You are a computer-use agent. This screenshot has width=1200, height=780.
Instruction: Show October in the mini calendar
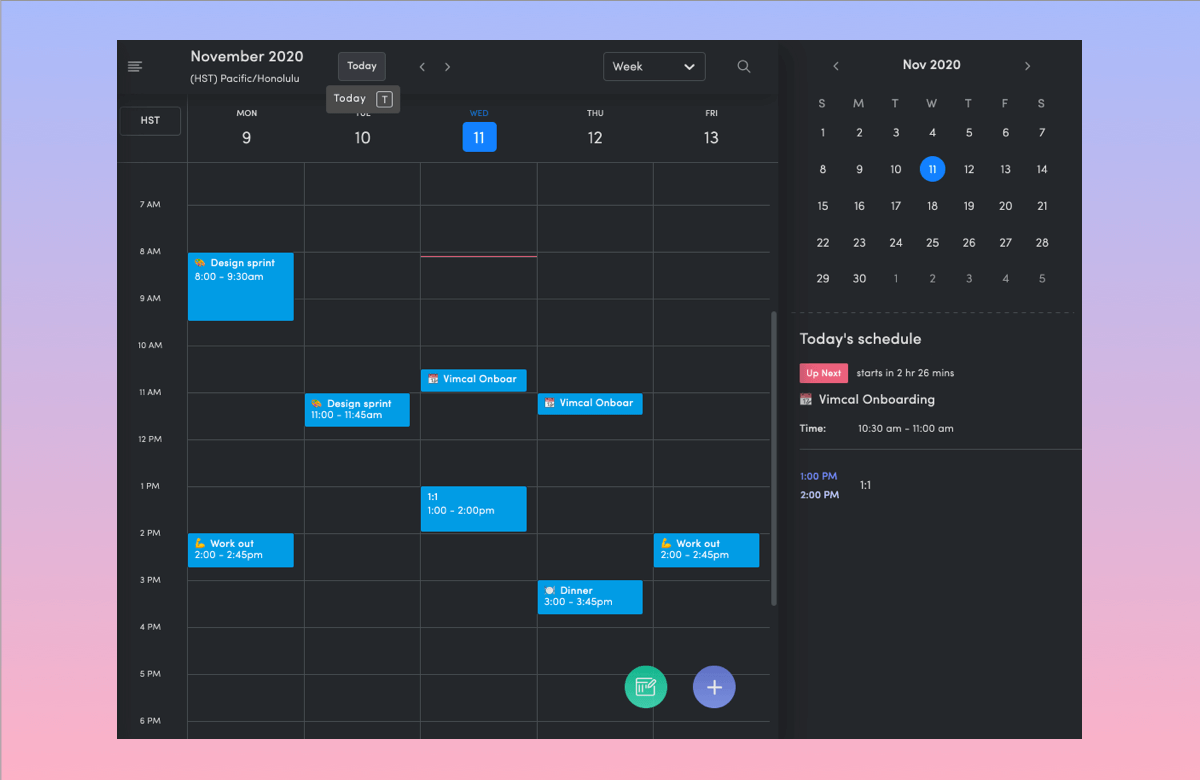coord(836,66)
